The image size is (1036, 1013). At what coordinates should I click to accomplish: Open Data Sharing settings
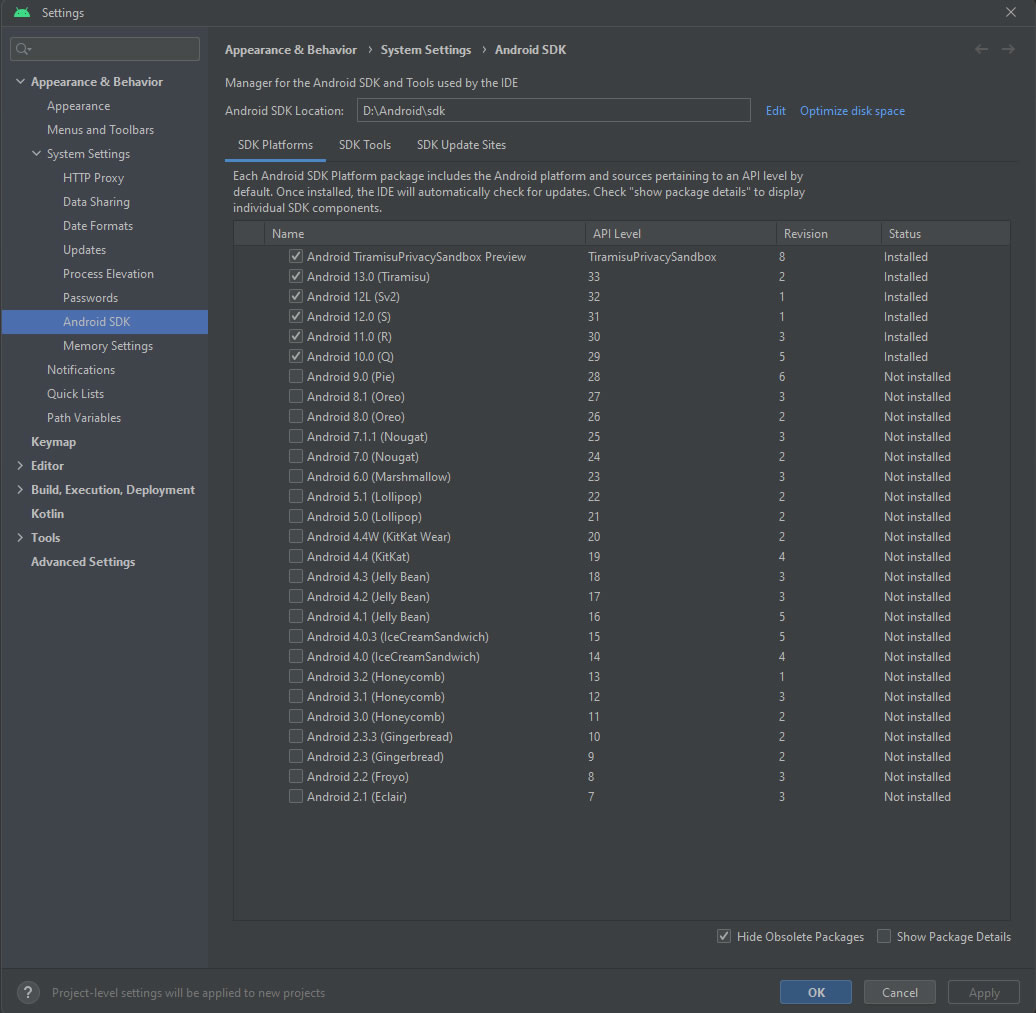[96, 202]
